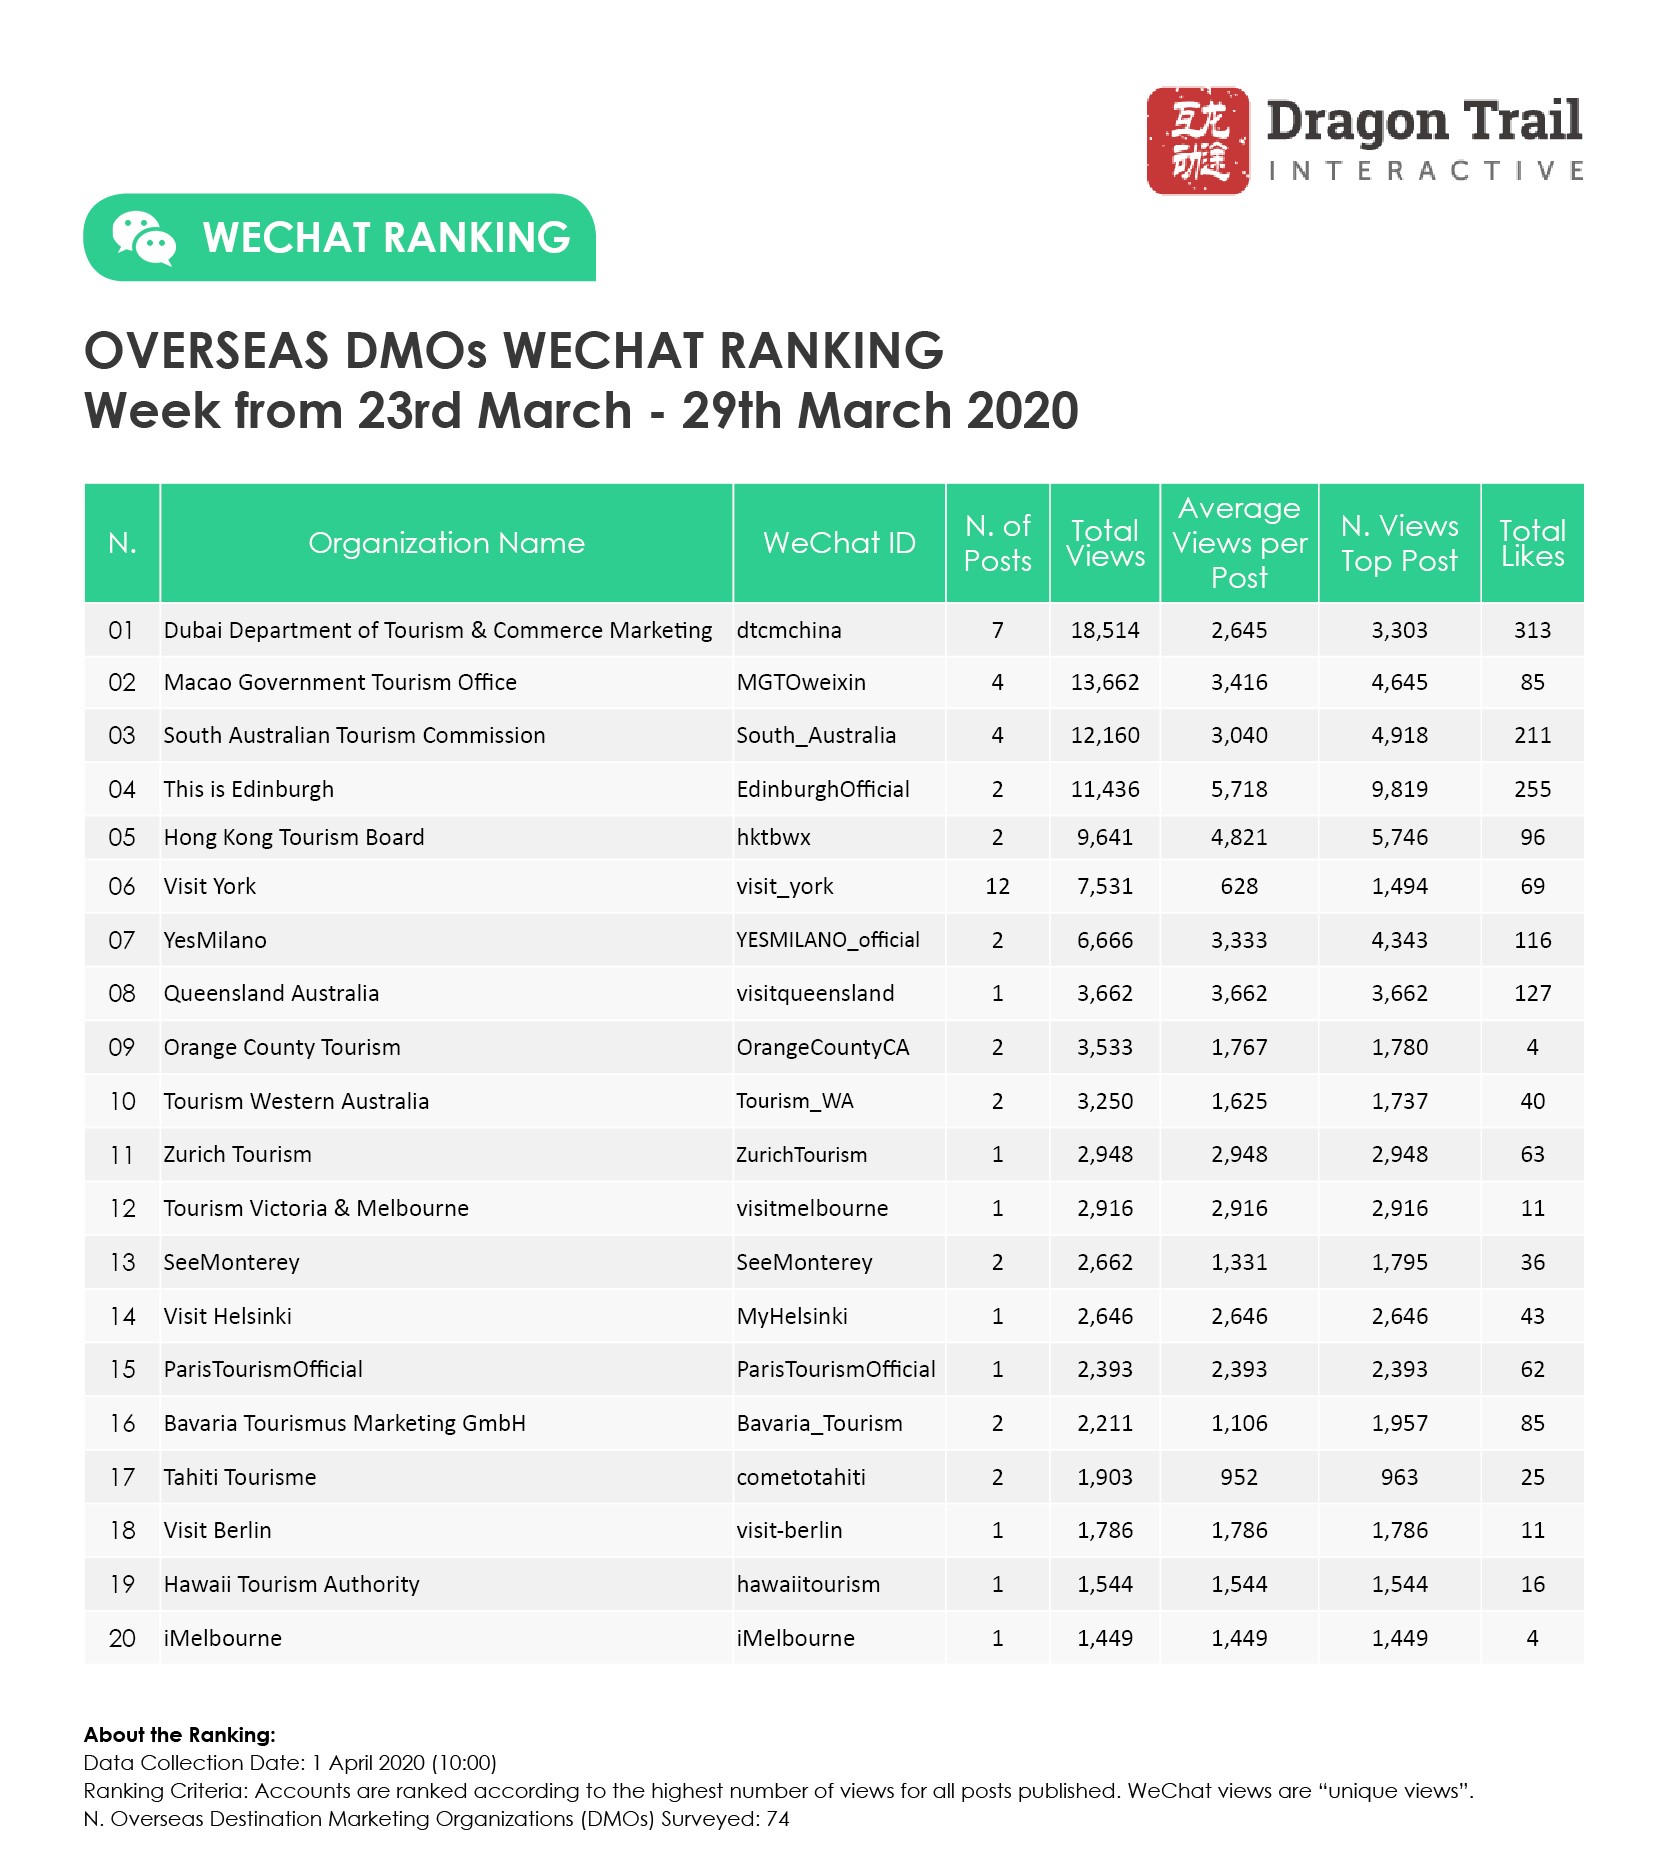Screen dimensions: 1660x1866
Task: Select the Macao Government Tourism Office entry
Action: click(340, 682)
